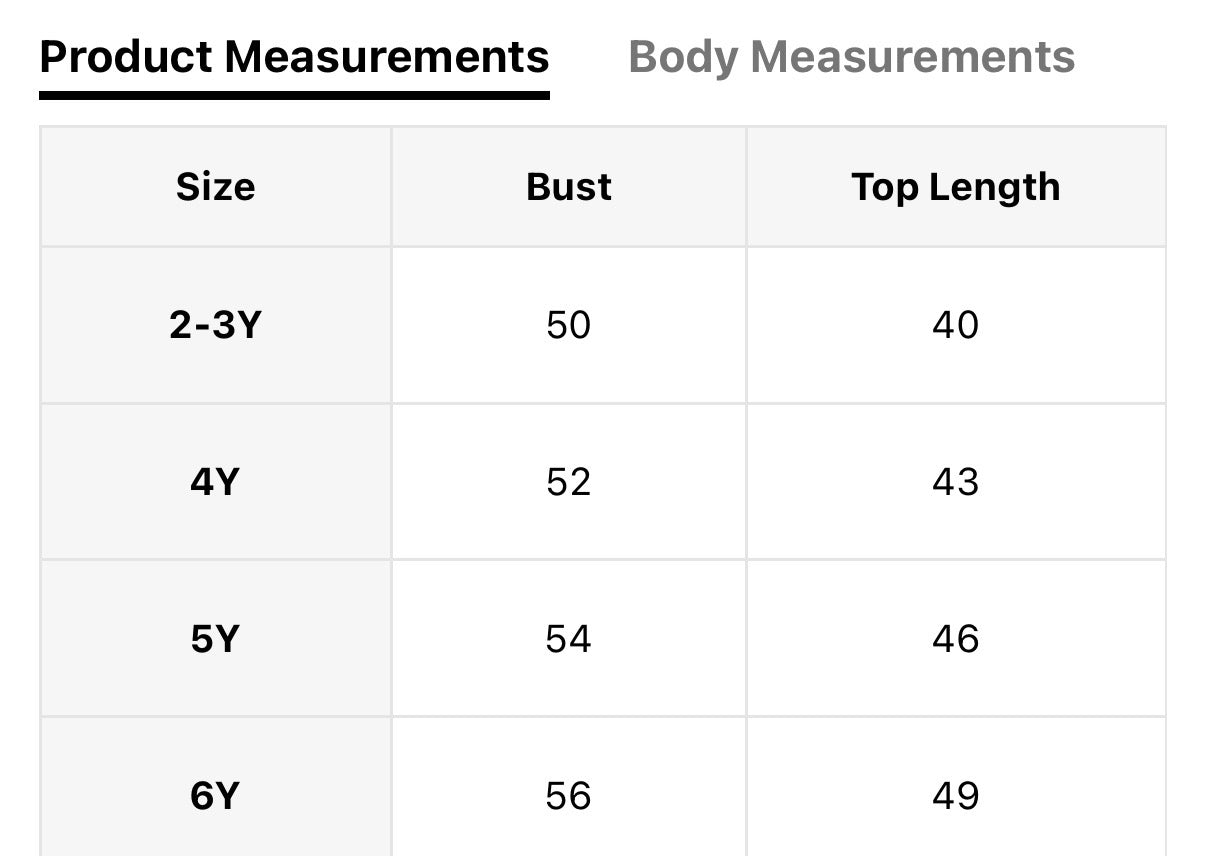Screen dimensions: 1206x856
Task: Select the Product Measurements tab
Action: (x=294, y=57)
